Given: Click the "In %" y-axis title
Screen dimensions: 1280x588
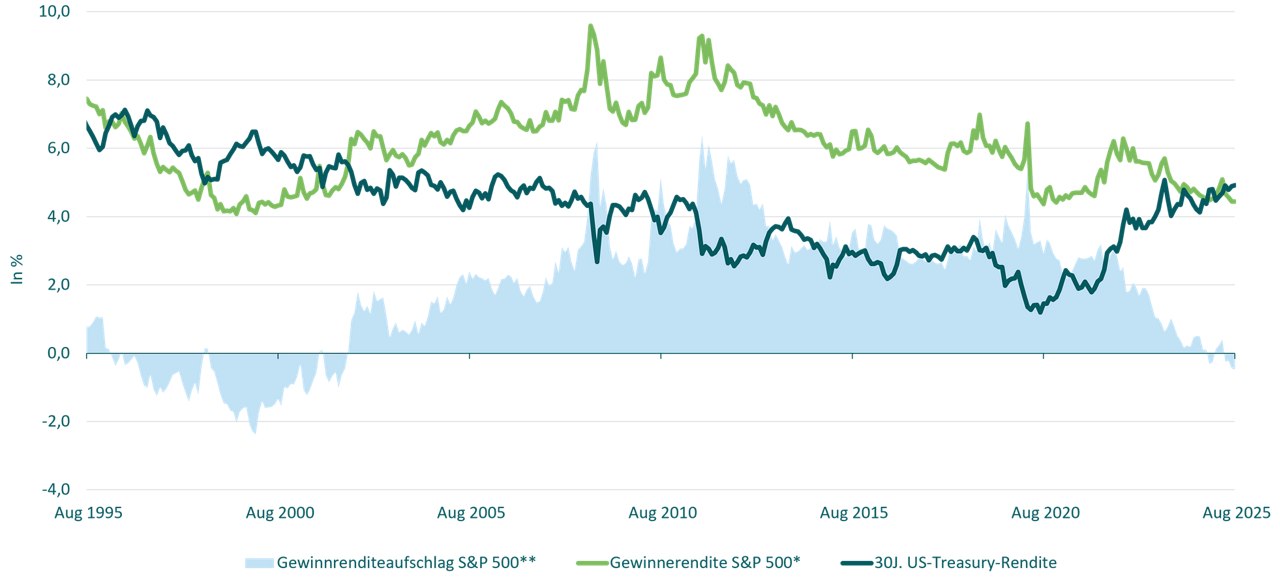Looking at the screenshot, I should coord(16,270).
